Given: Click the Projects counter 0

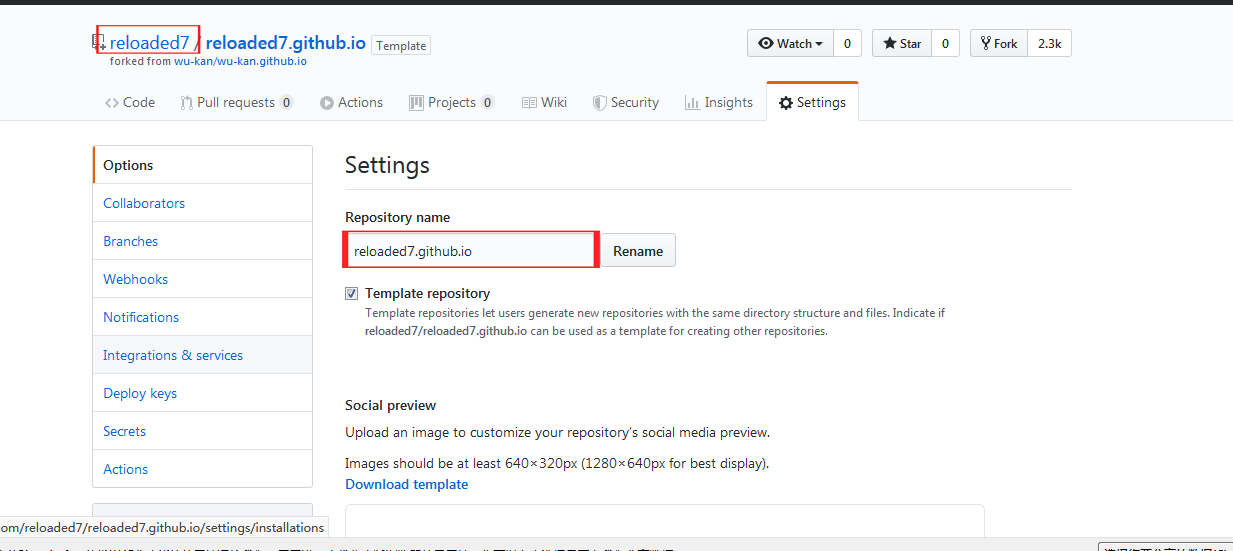Looking at the screenshot, I should click(488, 103).
